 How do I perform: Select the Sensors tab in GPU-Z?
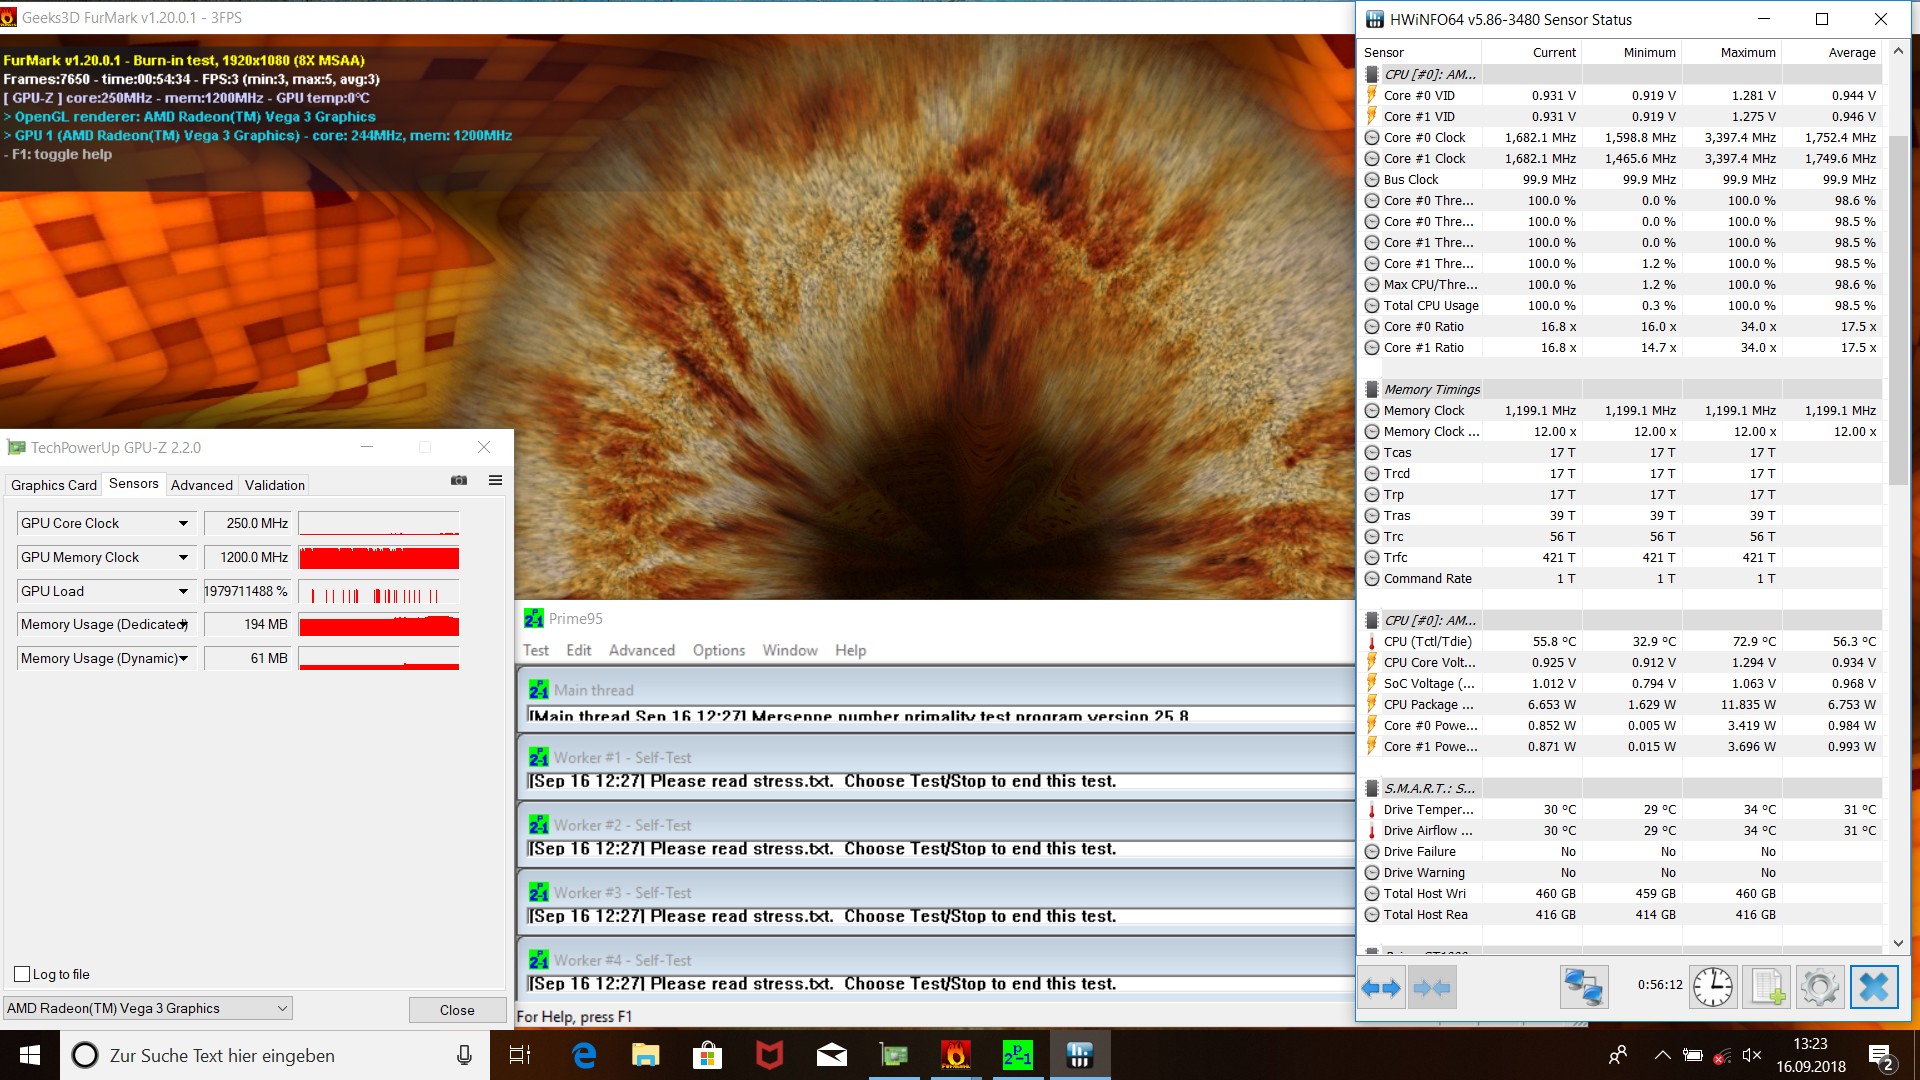pos(134,484)
